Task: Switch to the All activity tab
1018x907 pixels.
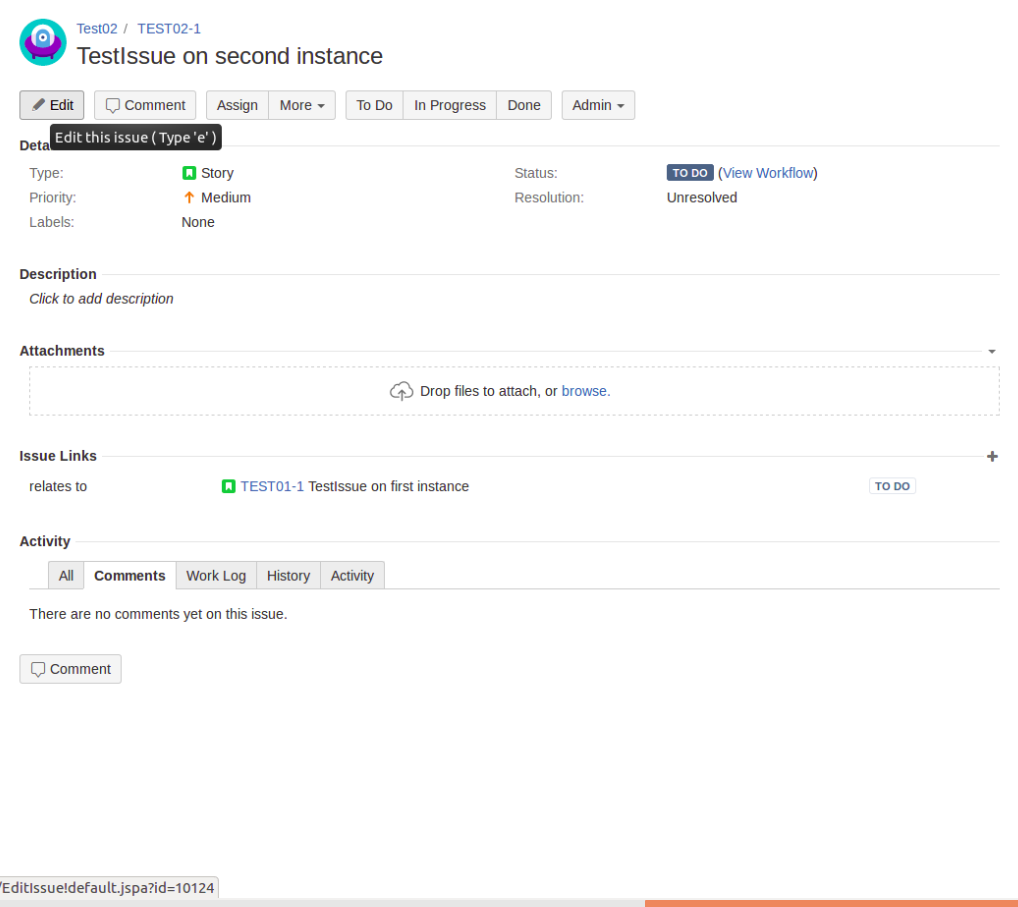Action: 66,576
